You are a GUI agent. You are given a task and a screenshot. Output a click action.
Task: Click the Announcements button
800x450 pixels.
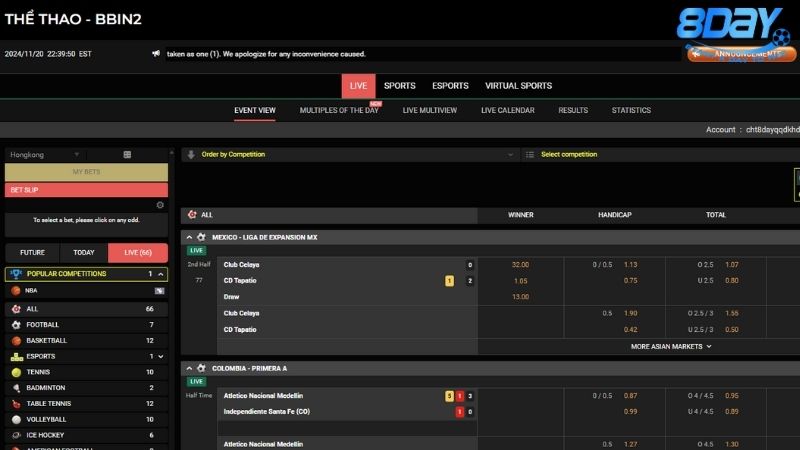pos(741,54)
